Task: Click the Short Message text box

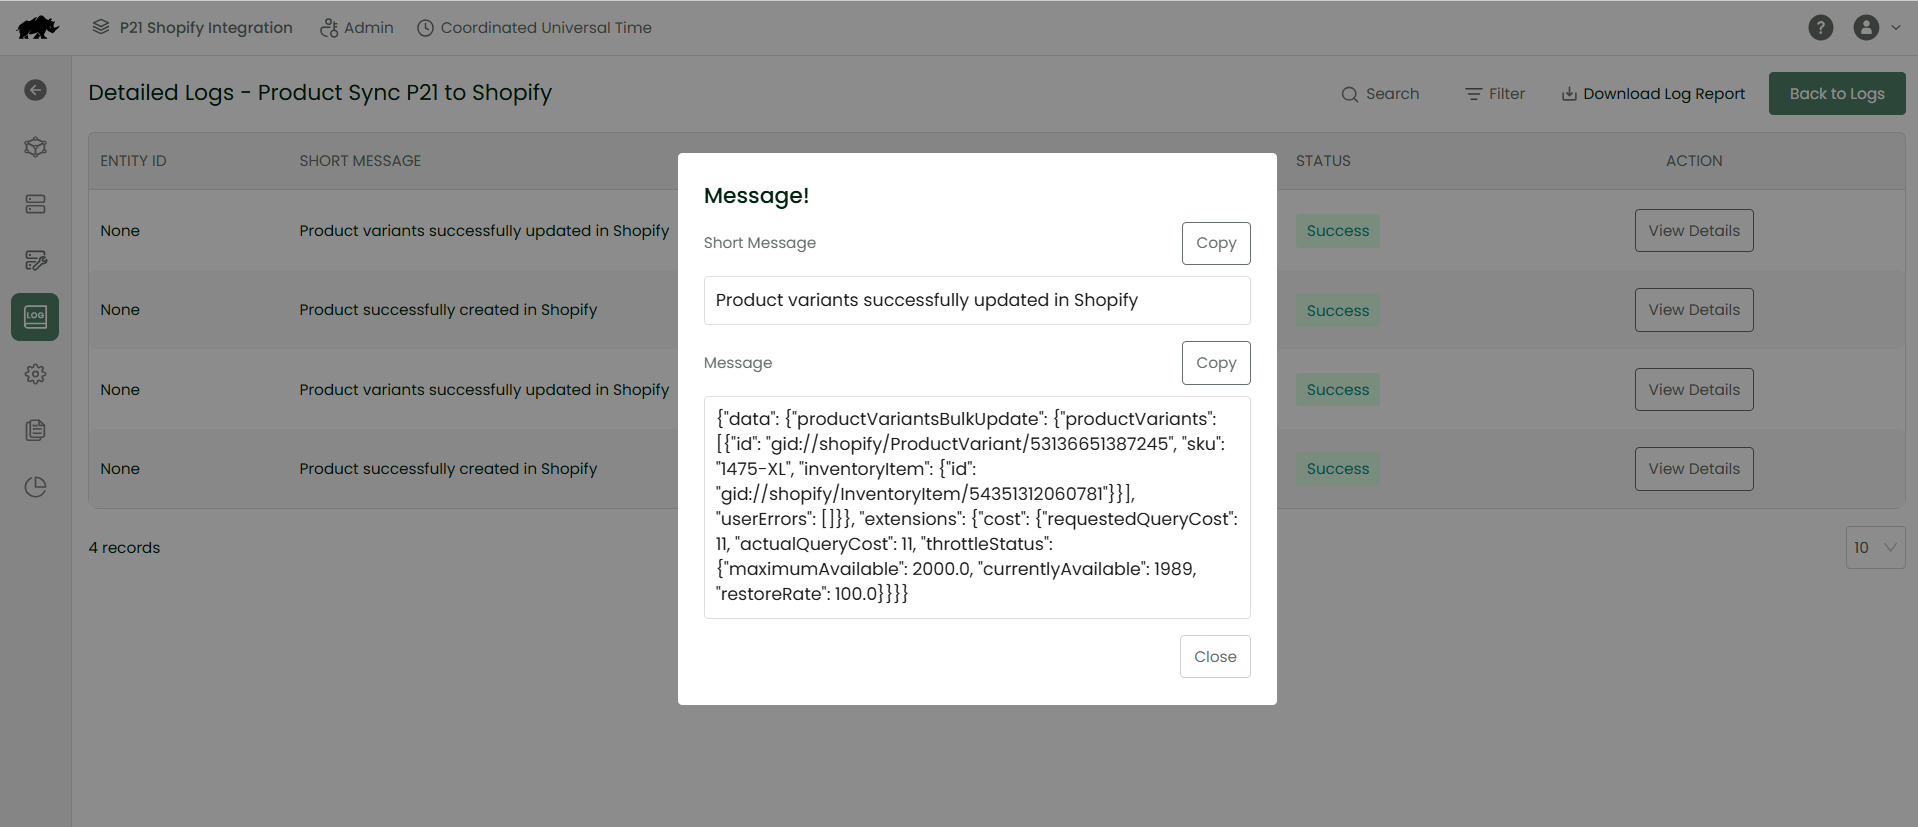Action: pyautogui.click(x=976, y=301)
